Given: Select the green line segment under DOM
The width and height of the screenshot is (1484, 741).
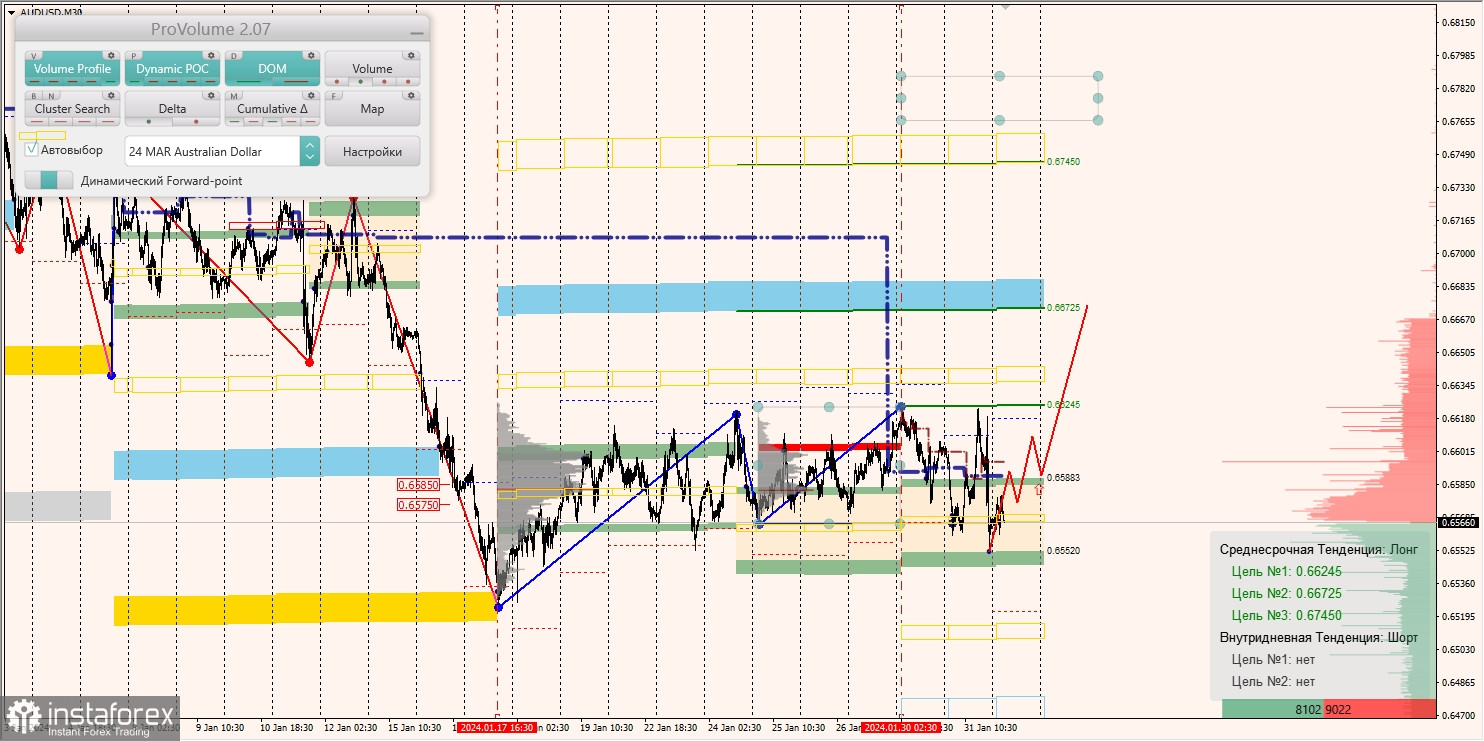Looking at the screenshot, I should point(248,82).
